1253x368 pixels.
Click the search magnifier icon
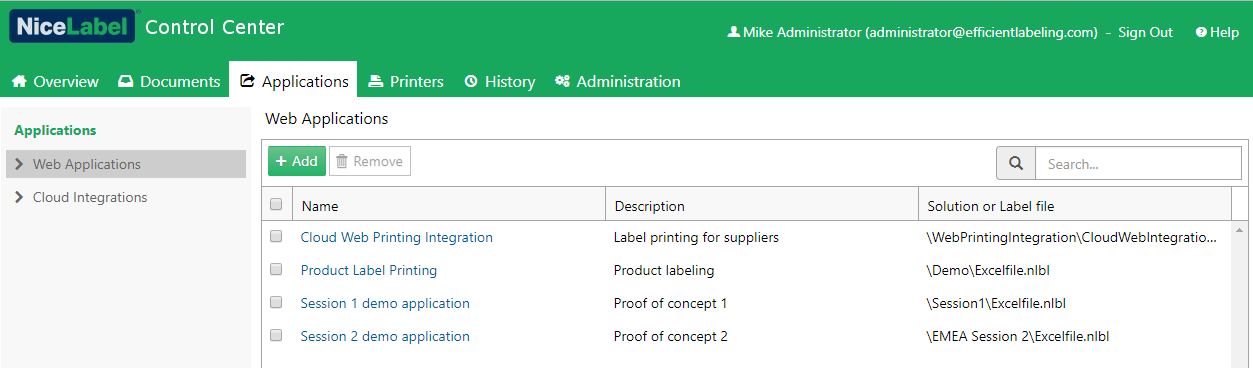[1016, 163]
